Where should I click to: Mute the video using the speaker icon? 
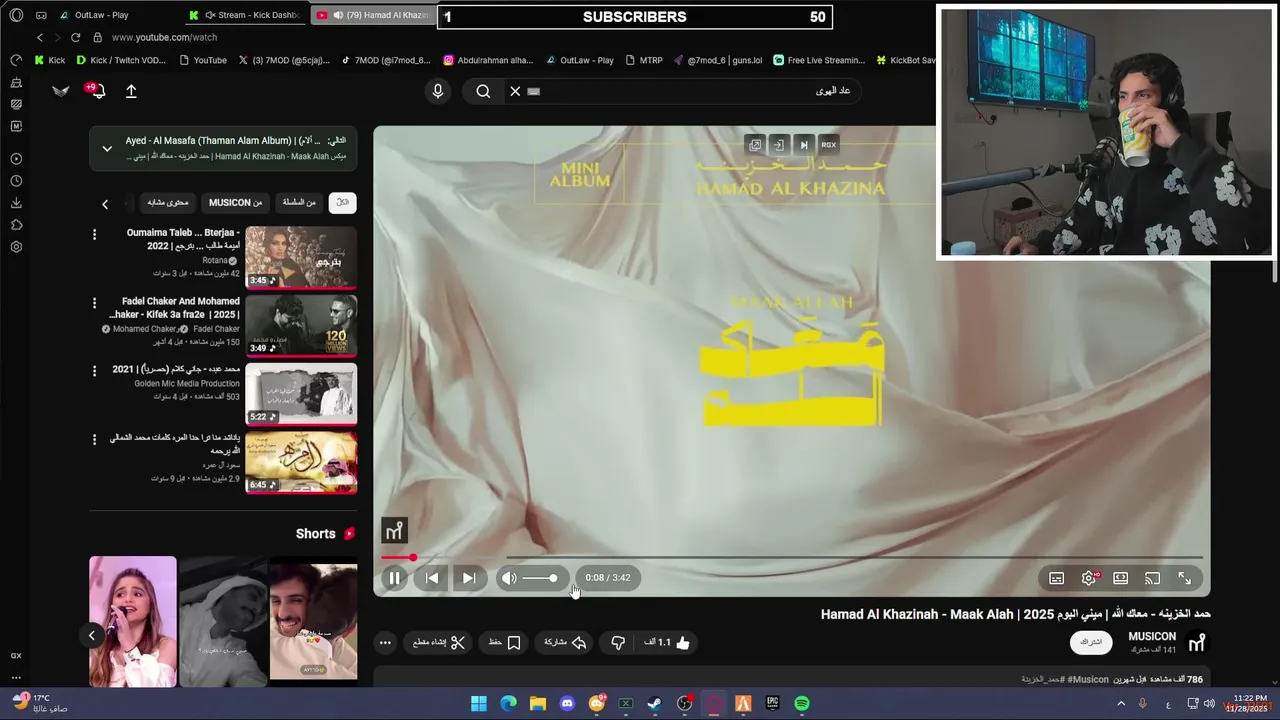tap(509, 578)
